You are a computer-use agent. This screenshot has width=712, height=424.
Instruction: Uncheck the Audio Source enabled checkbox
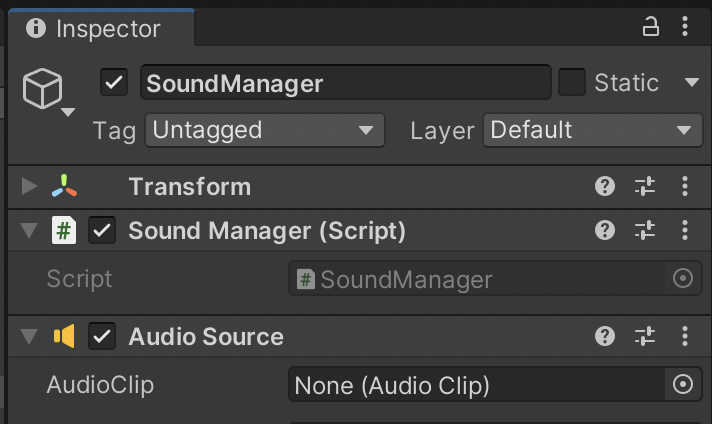tap(102, 336)
